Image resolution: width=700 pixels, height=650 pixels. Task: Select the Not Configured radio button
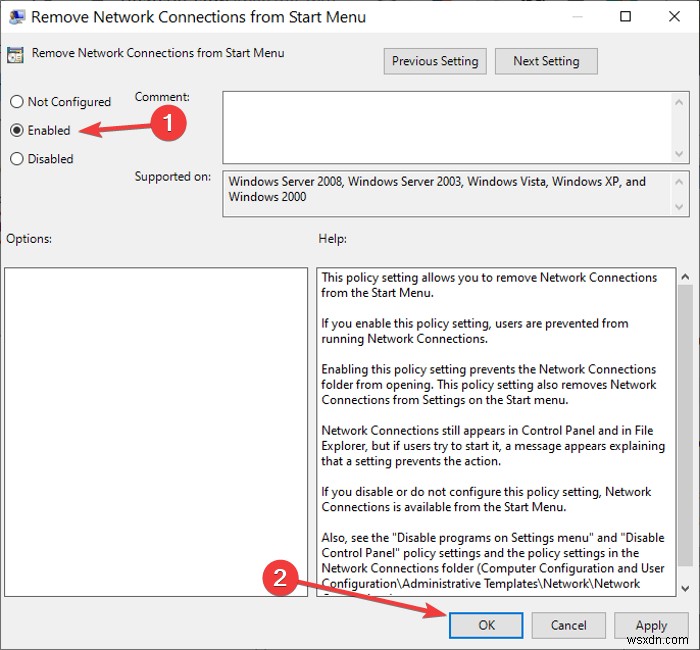pos(17,102)
